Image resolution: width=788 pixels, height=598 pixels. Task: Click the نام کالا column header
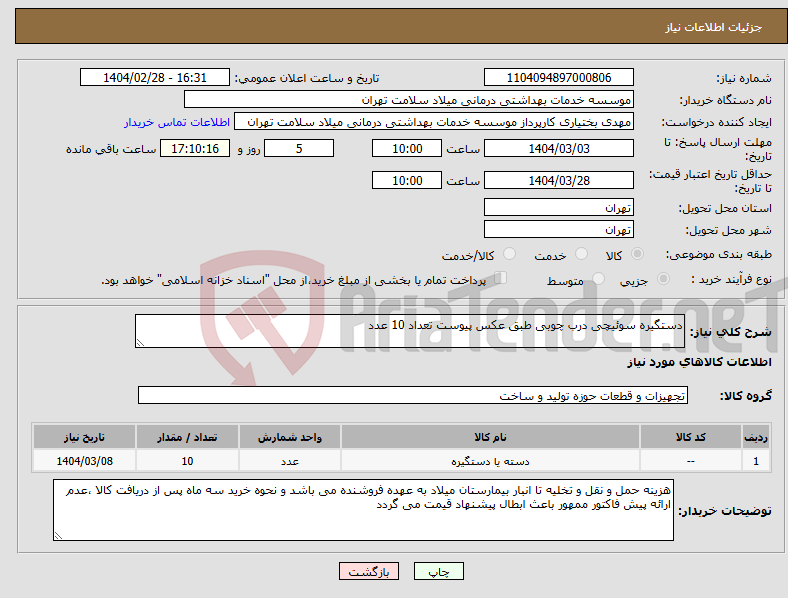(x=490, y=437)
